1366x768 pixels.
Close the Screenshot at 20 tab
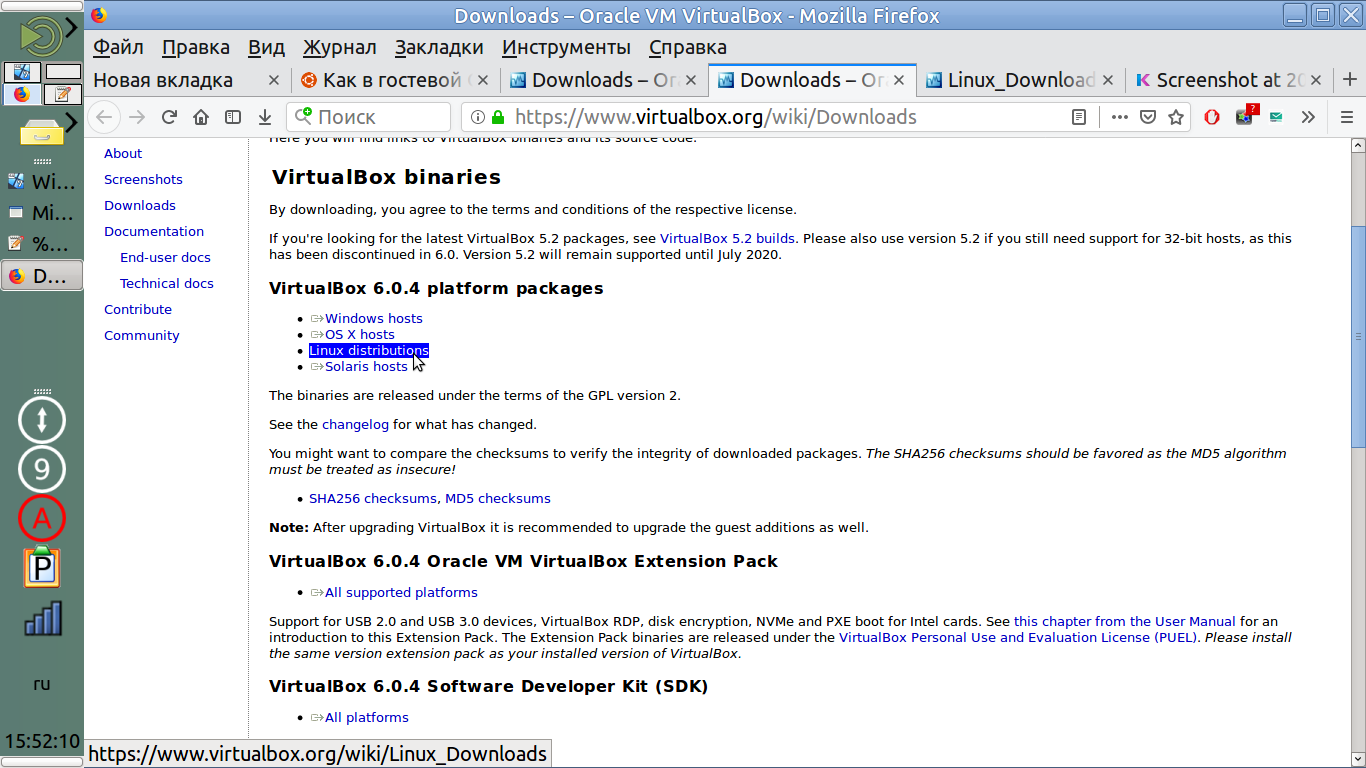[1316, 80]
